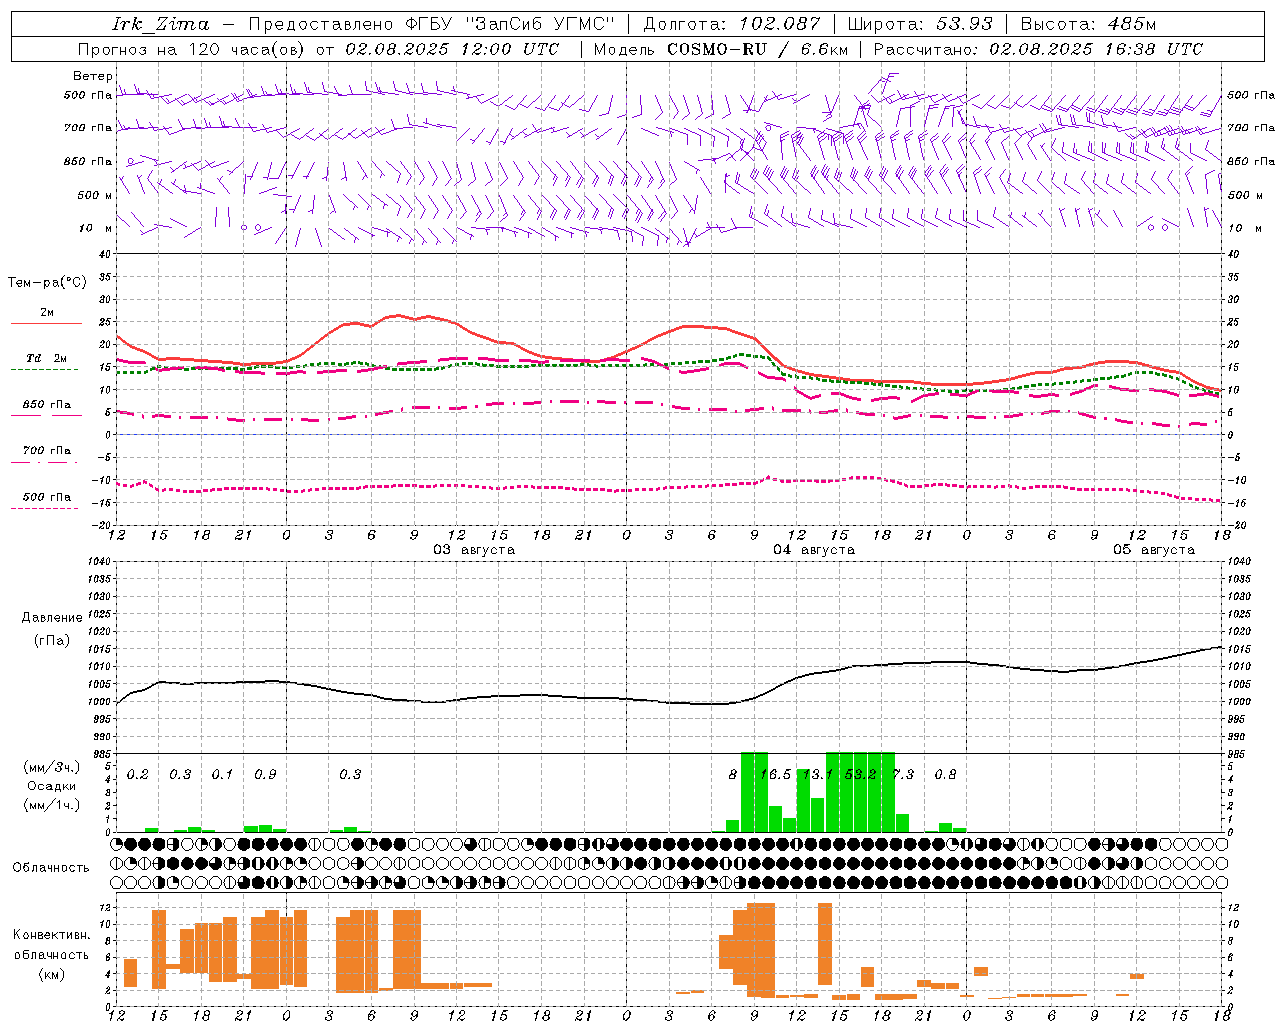Click the 53.2 precipitation total
This screenshot has width=1280, height=1024.
pos(860,774)
